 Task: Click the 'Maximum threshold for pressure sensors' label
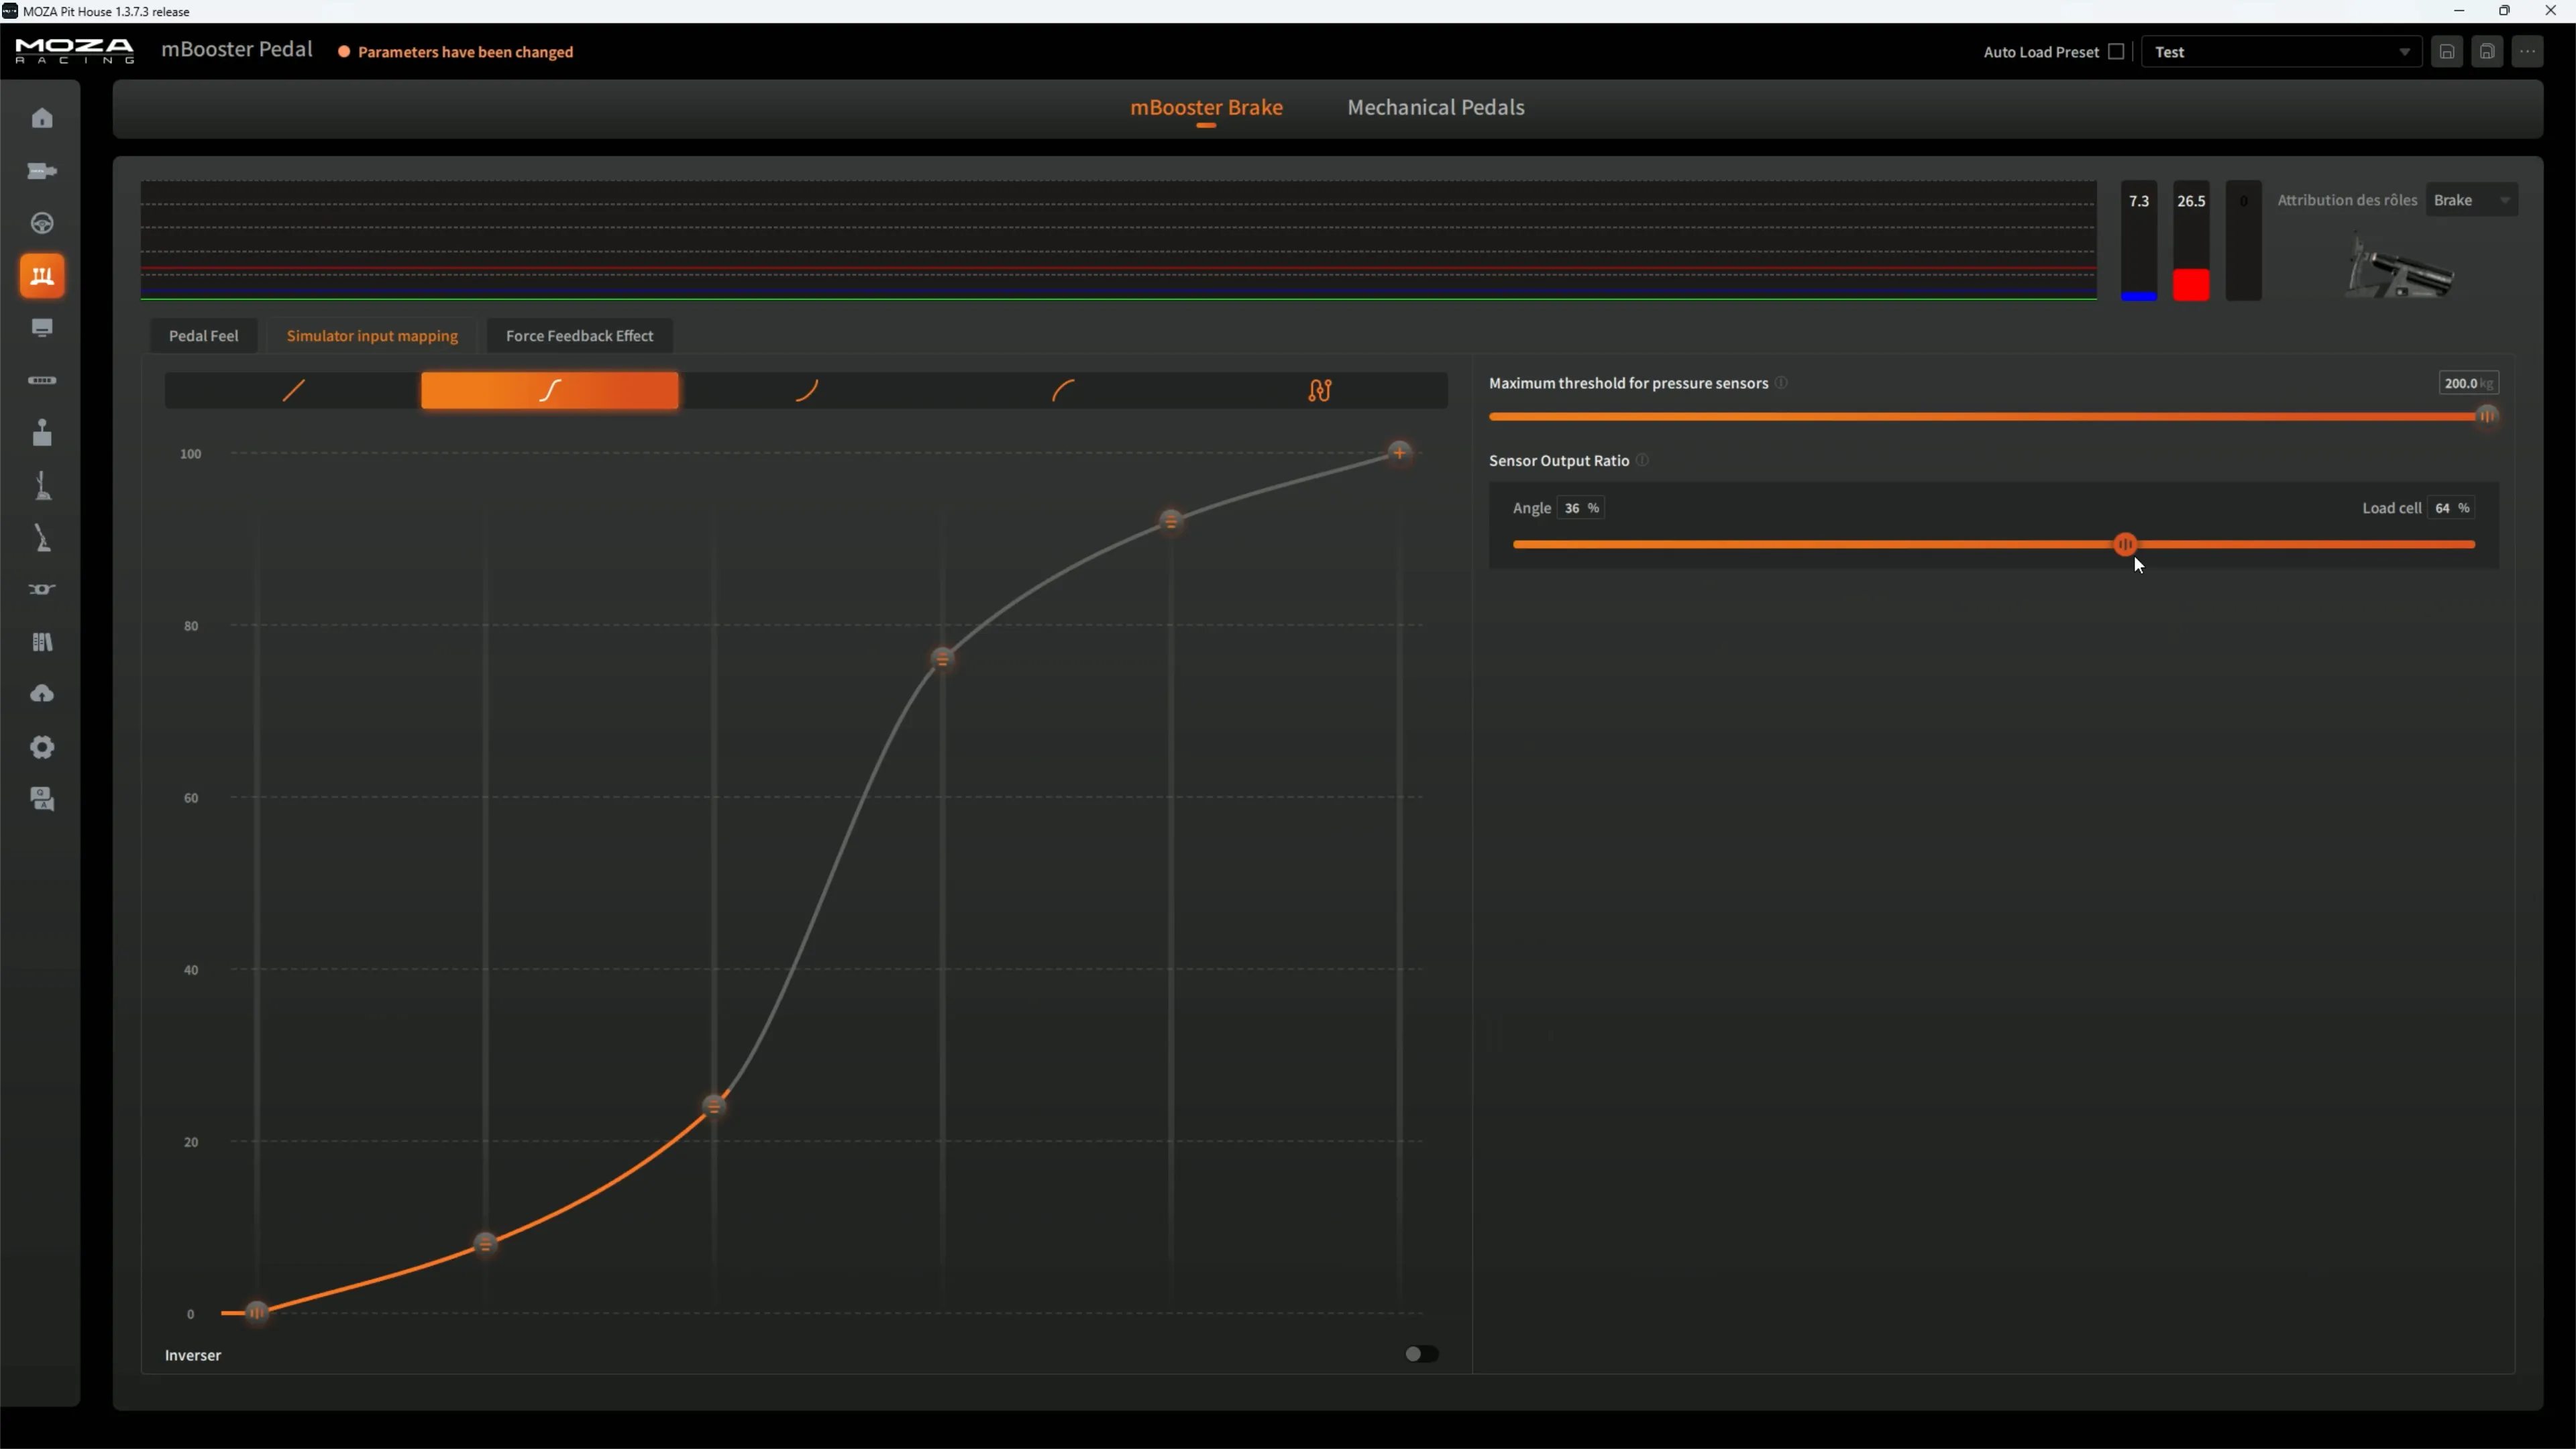[x=1628, y=383]
